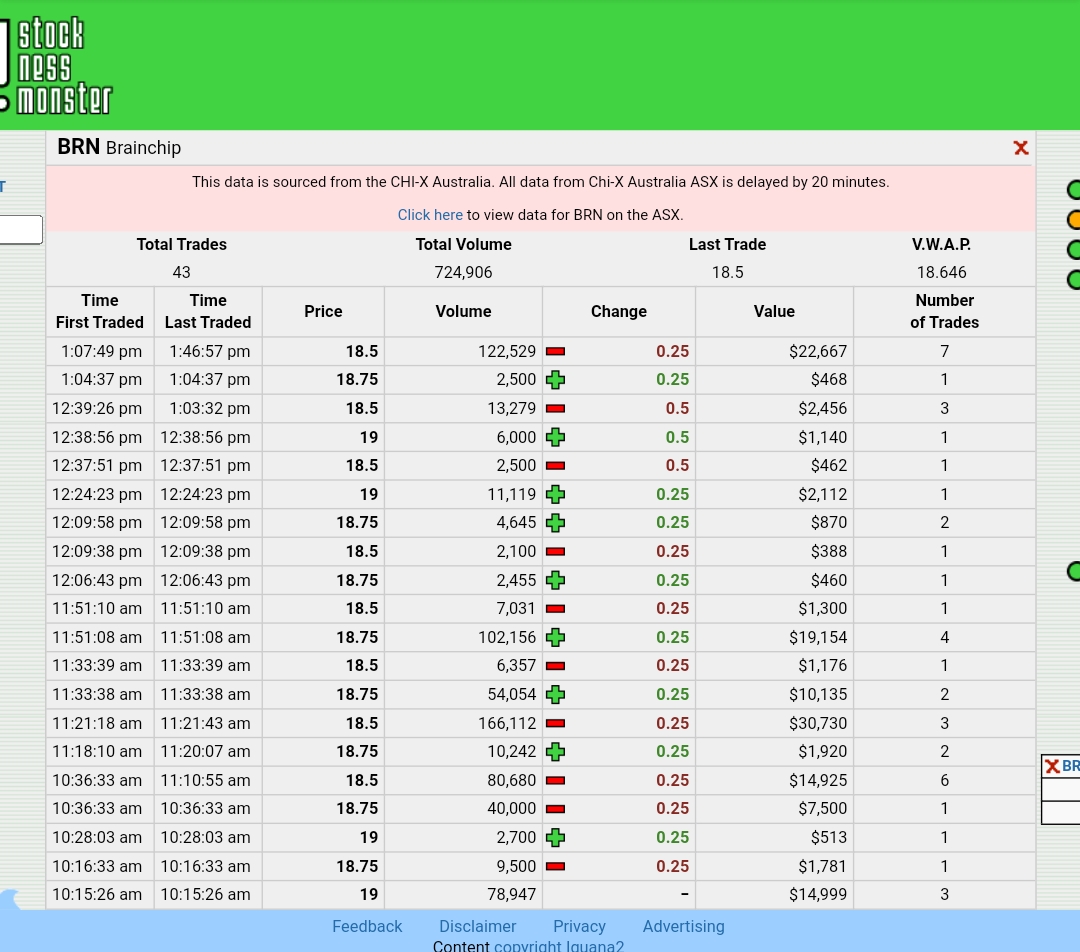The height and width of the screenshot is (952, 1080).
Task: Click the red minus icon in the 1:07:49 pm row
Action: [x=555, y=351]
